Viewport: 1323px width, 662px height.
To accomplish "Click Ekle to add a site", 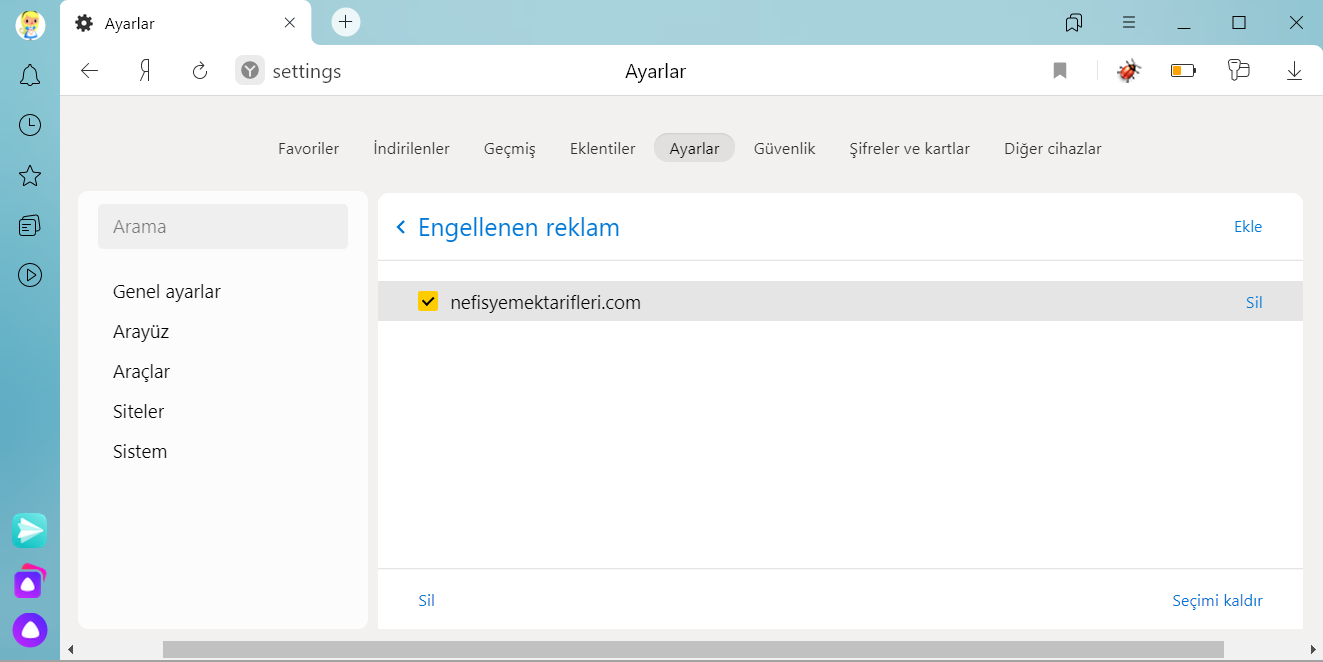I will tap(1248, 227).
